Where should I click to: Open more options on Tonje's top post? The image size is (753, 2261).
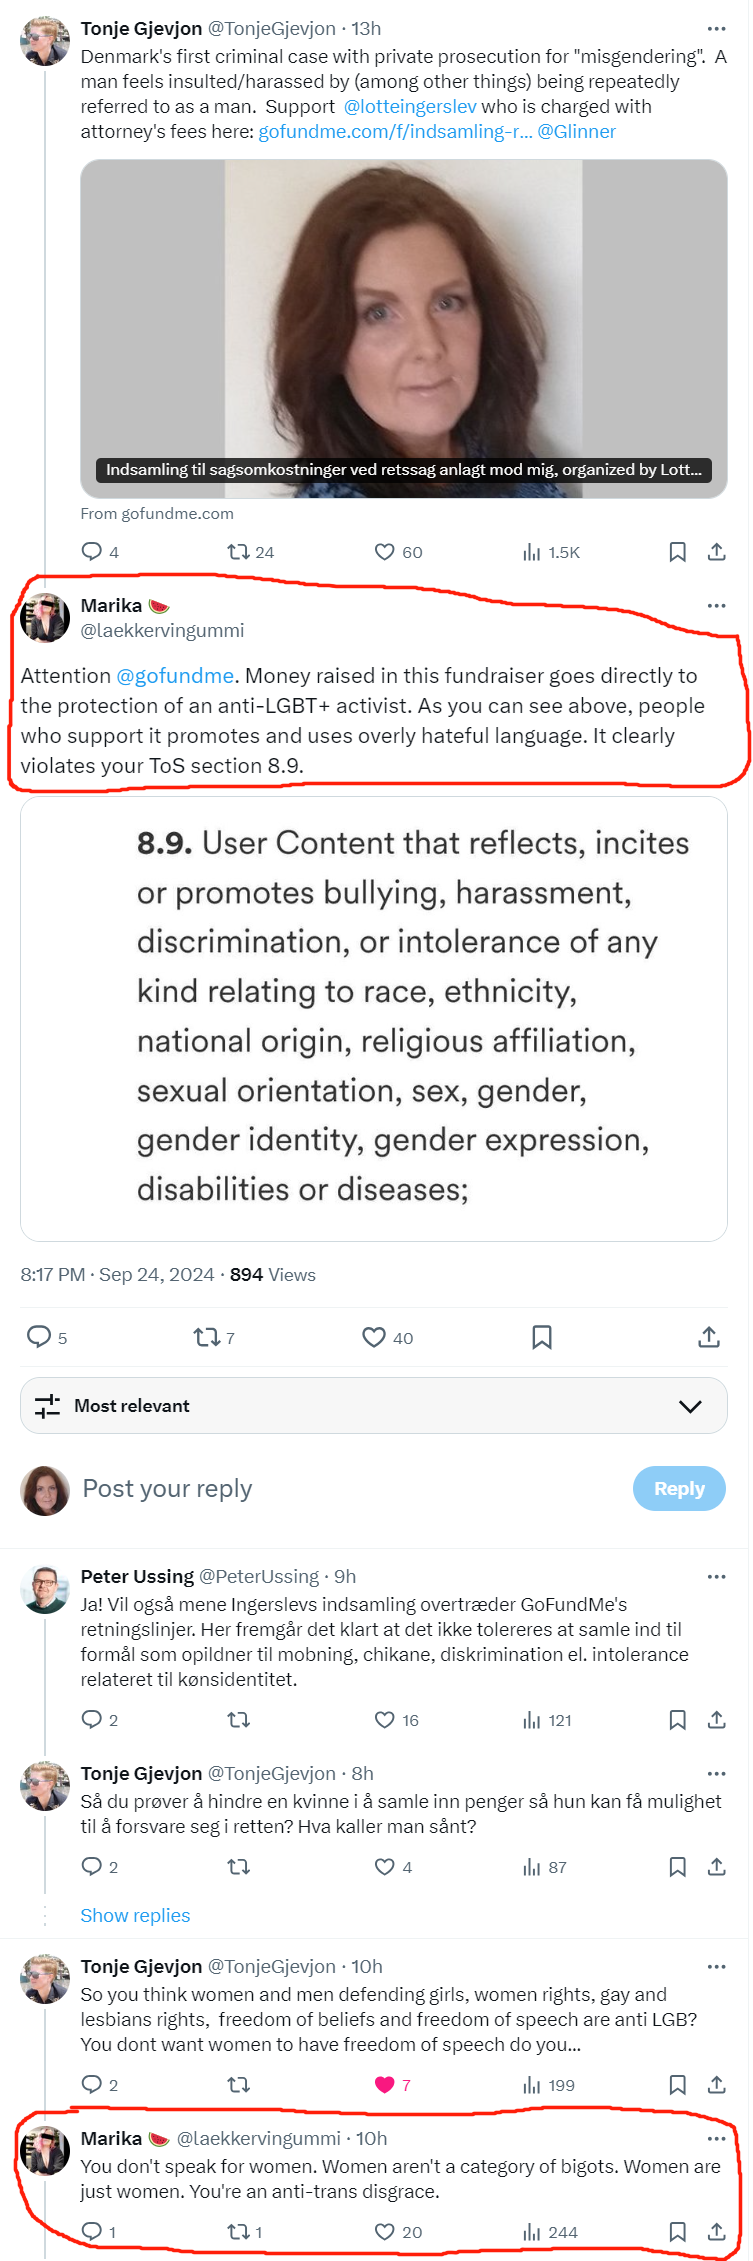pos(716,28)
